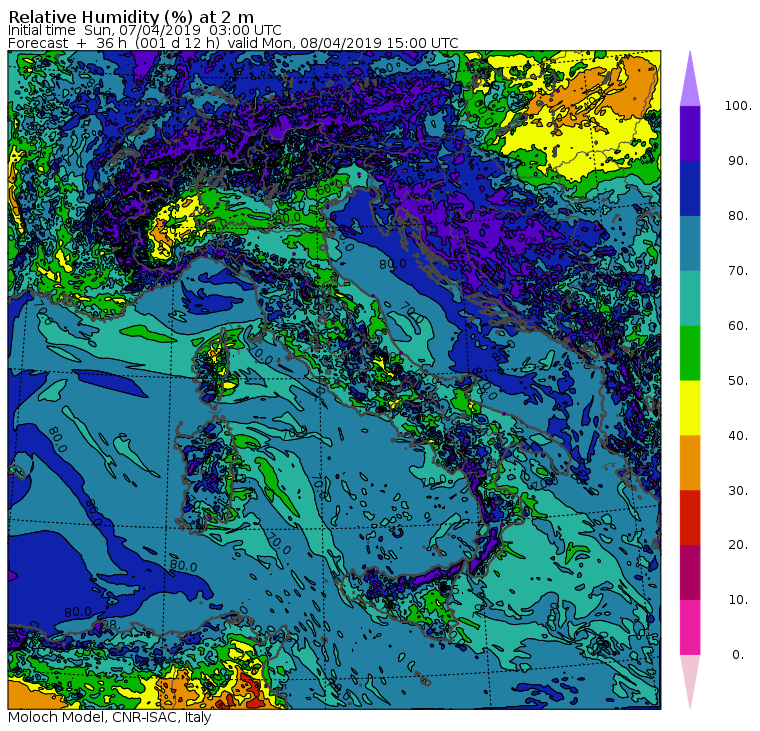This screenshot has width=760, height=731.
Task: Click the '40.' legend value
Action: (x=738, y=435)
